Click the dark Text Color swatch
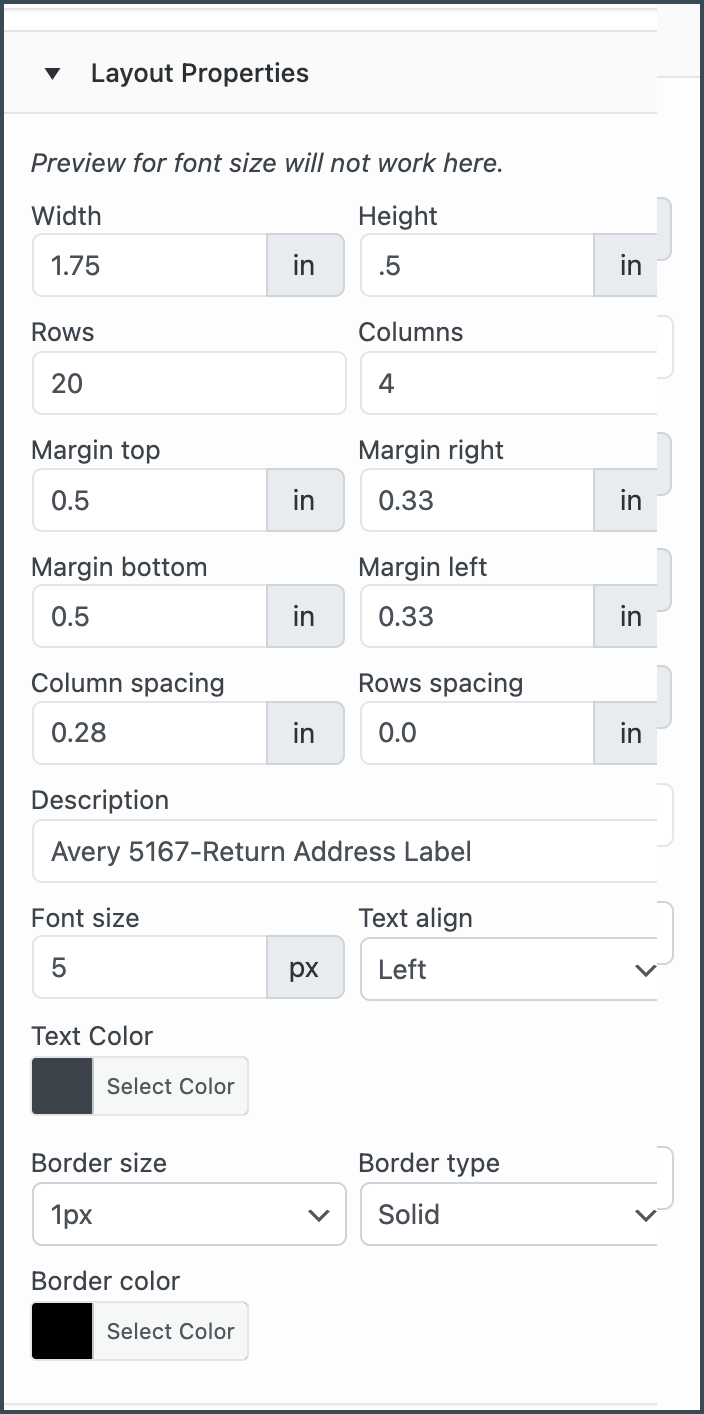 point(62,1086)
